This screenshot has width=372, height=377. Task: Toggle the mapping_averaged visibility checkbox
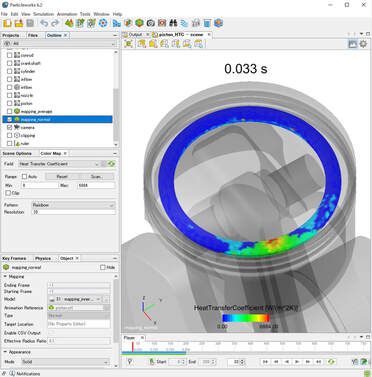9,111
